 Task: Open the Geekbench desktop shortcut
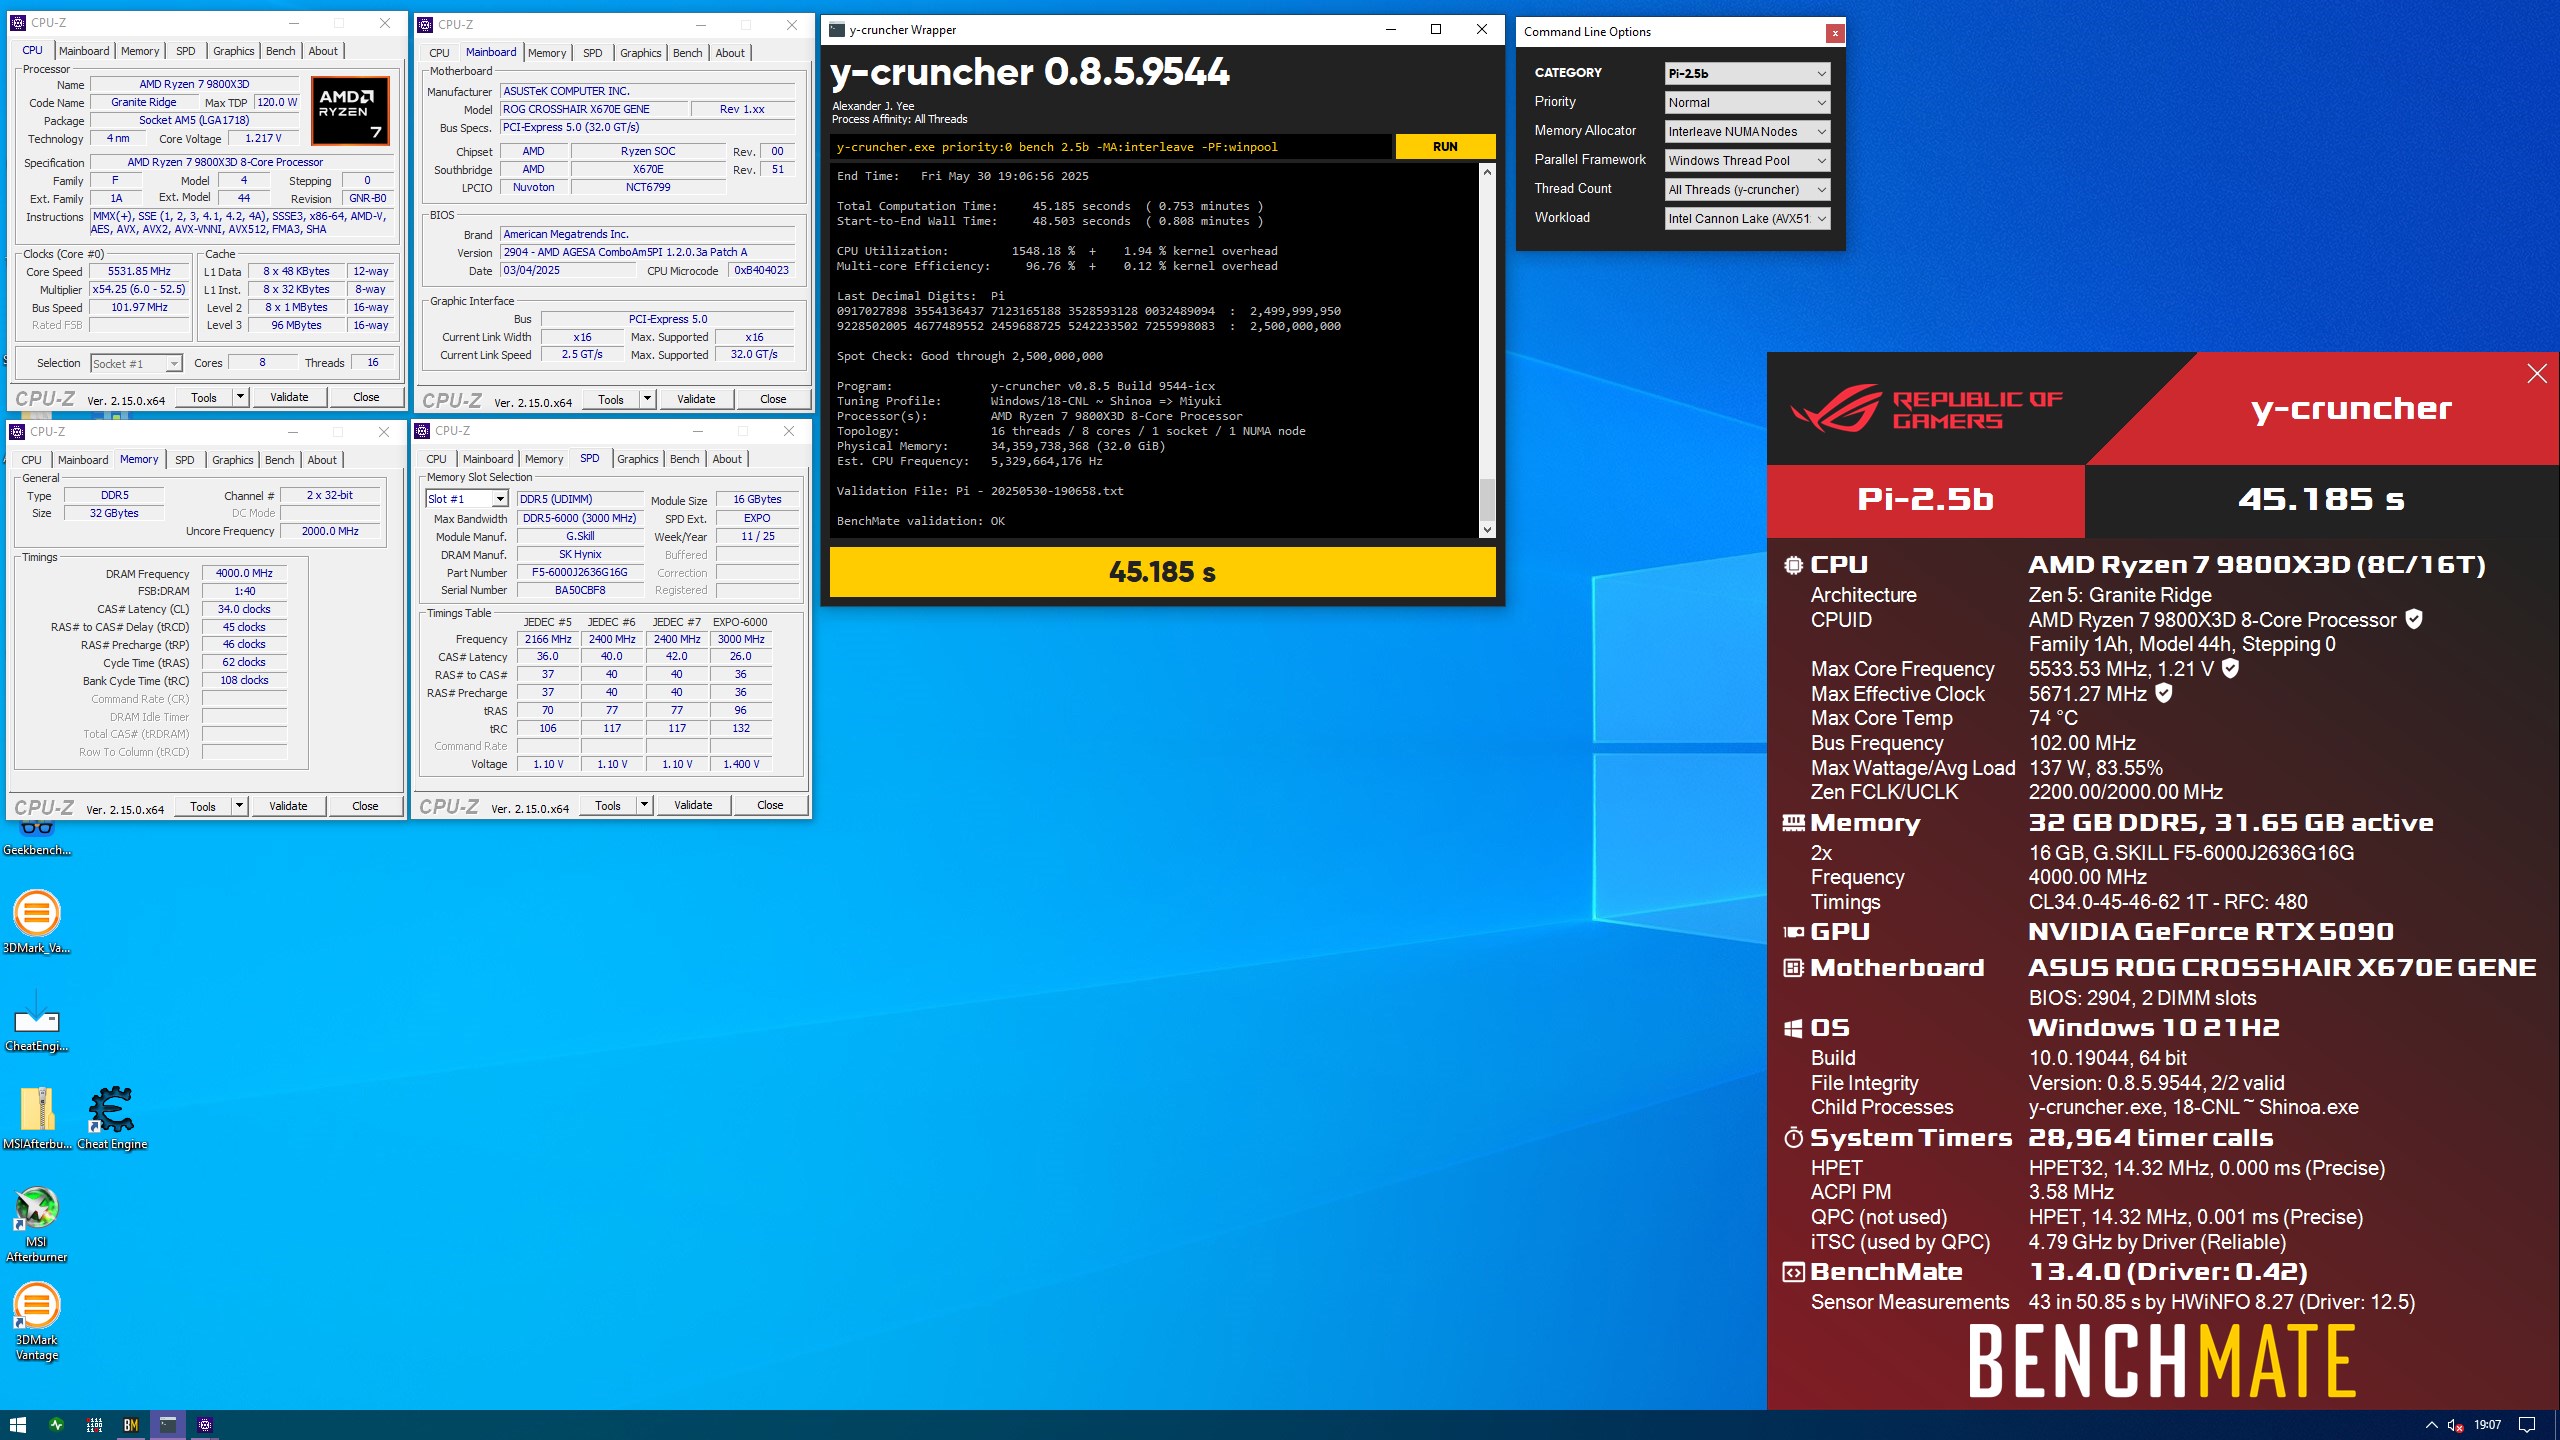coord(37,838)
